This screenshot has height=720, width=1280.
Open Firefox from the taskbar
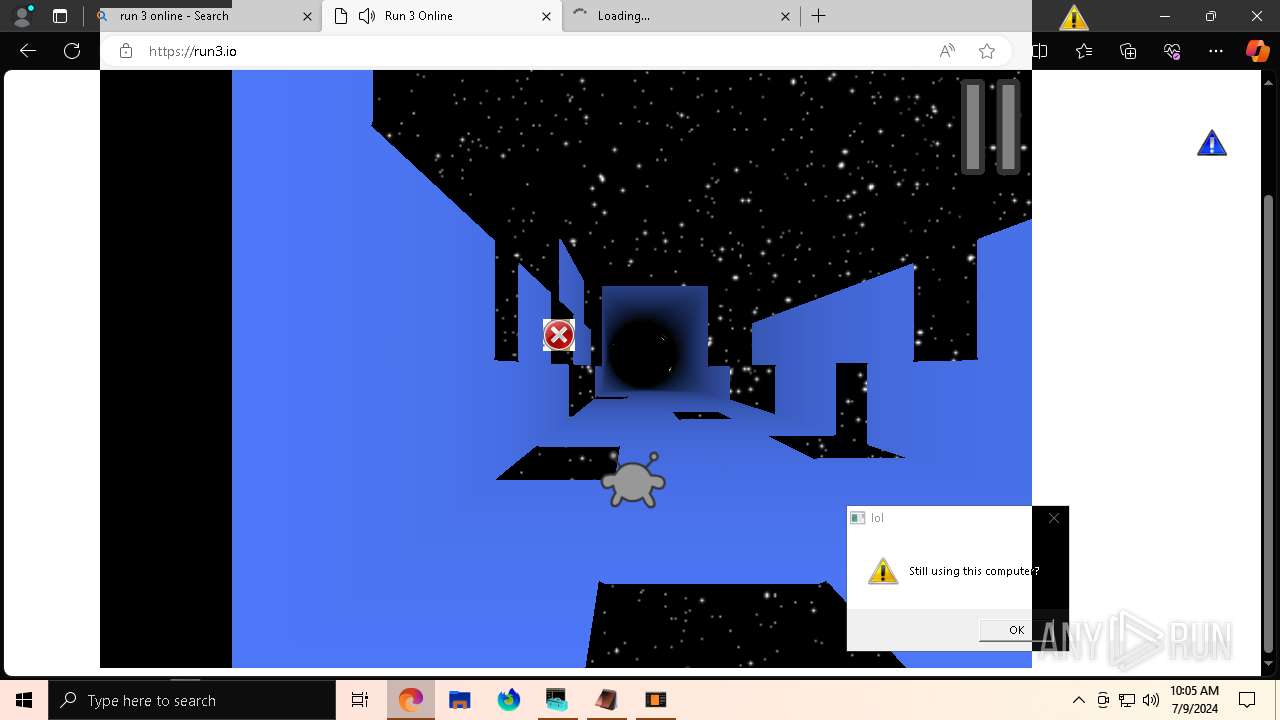(509, 700)
